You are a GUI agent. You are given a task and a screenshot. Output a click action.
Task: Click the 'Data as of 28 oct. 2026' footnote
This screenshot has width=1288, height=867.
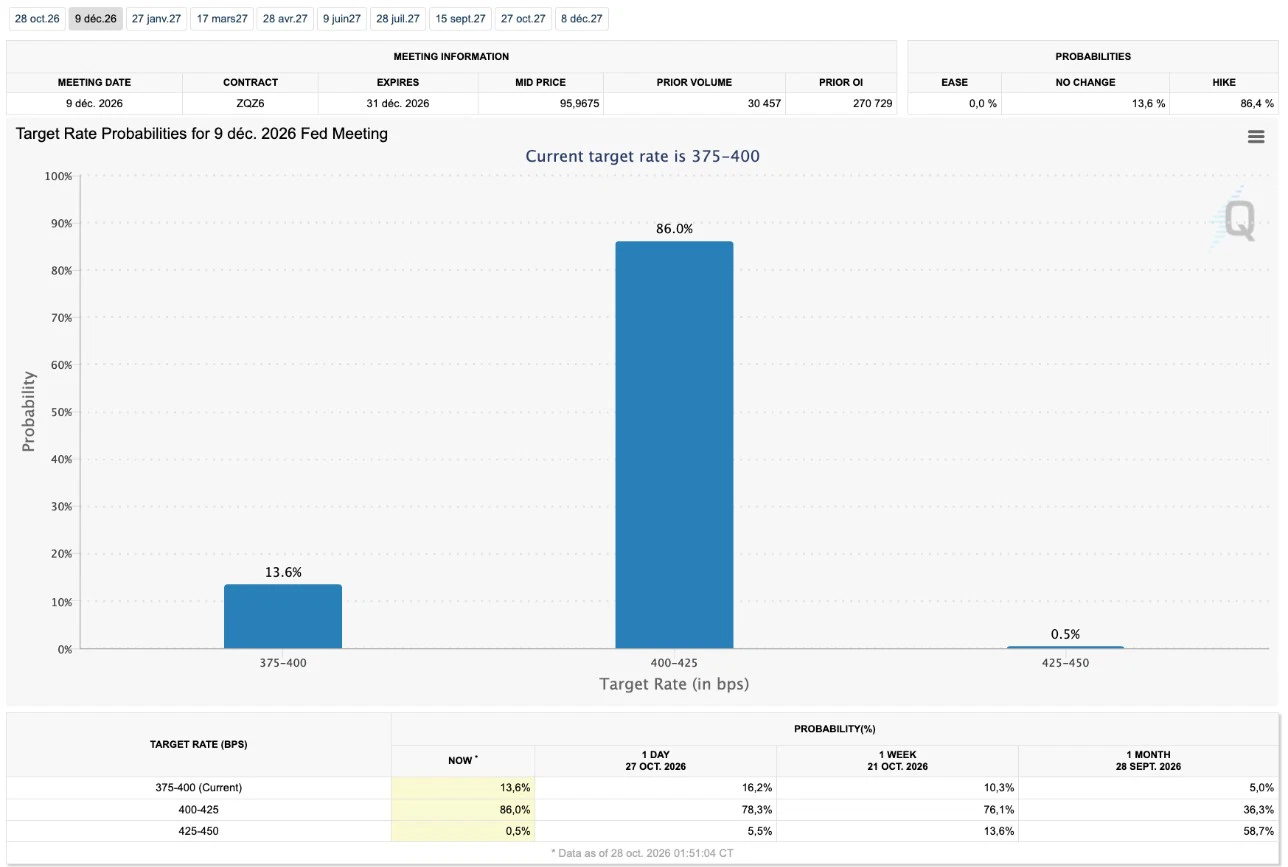pyautogui.click(x=643, y=853)
